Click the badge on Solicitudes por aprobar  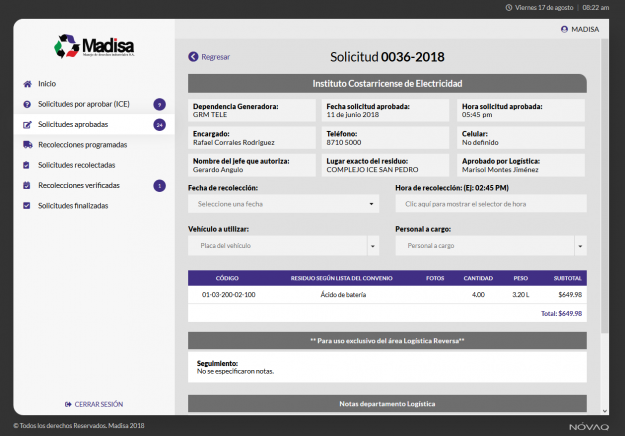point(159,104)
